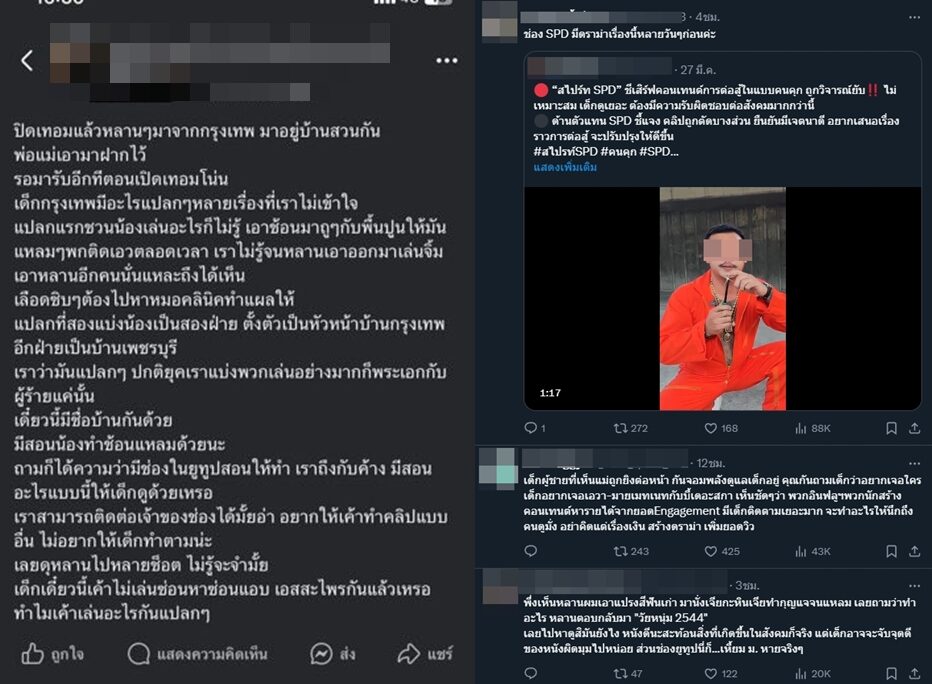
Task: Go back using the left chevron arrow
Action: click(27, 61)
